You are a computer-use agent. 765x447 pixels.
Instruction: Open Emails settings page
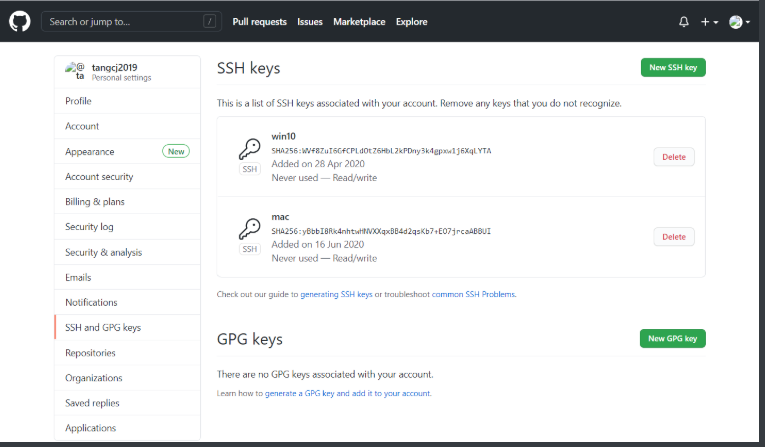point(127,277)
